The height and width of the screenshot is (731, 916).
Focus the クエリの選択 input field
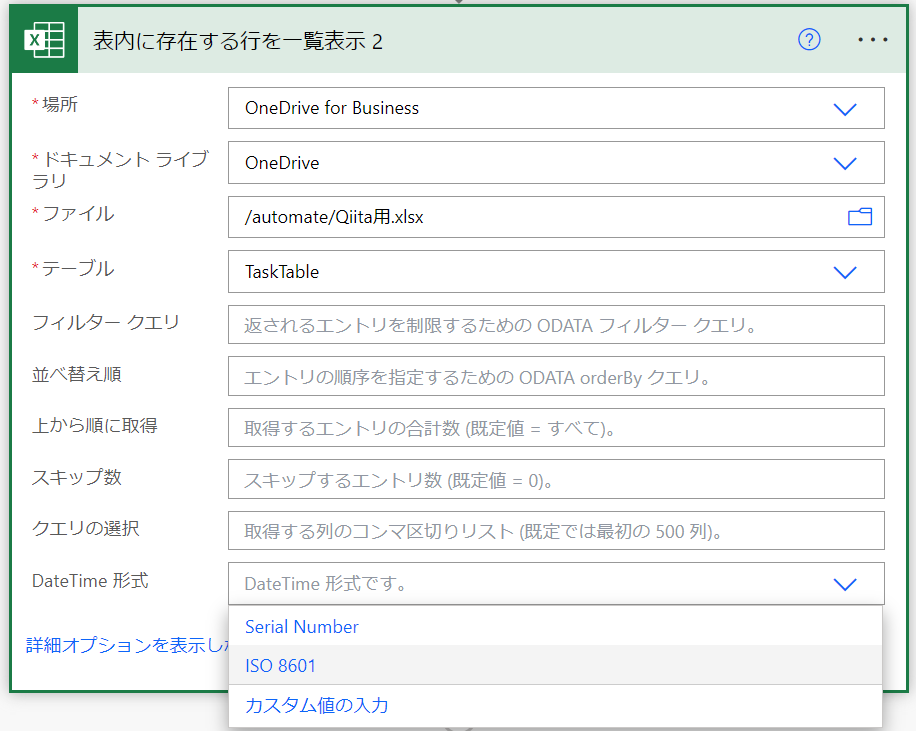pyautogui.click(x=556, y=531)
